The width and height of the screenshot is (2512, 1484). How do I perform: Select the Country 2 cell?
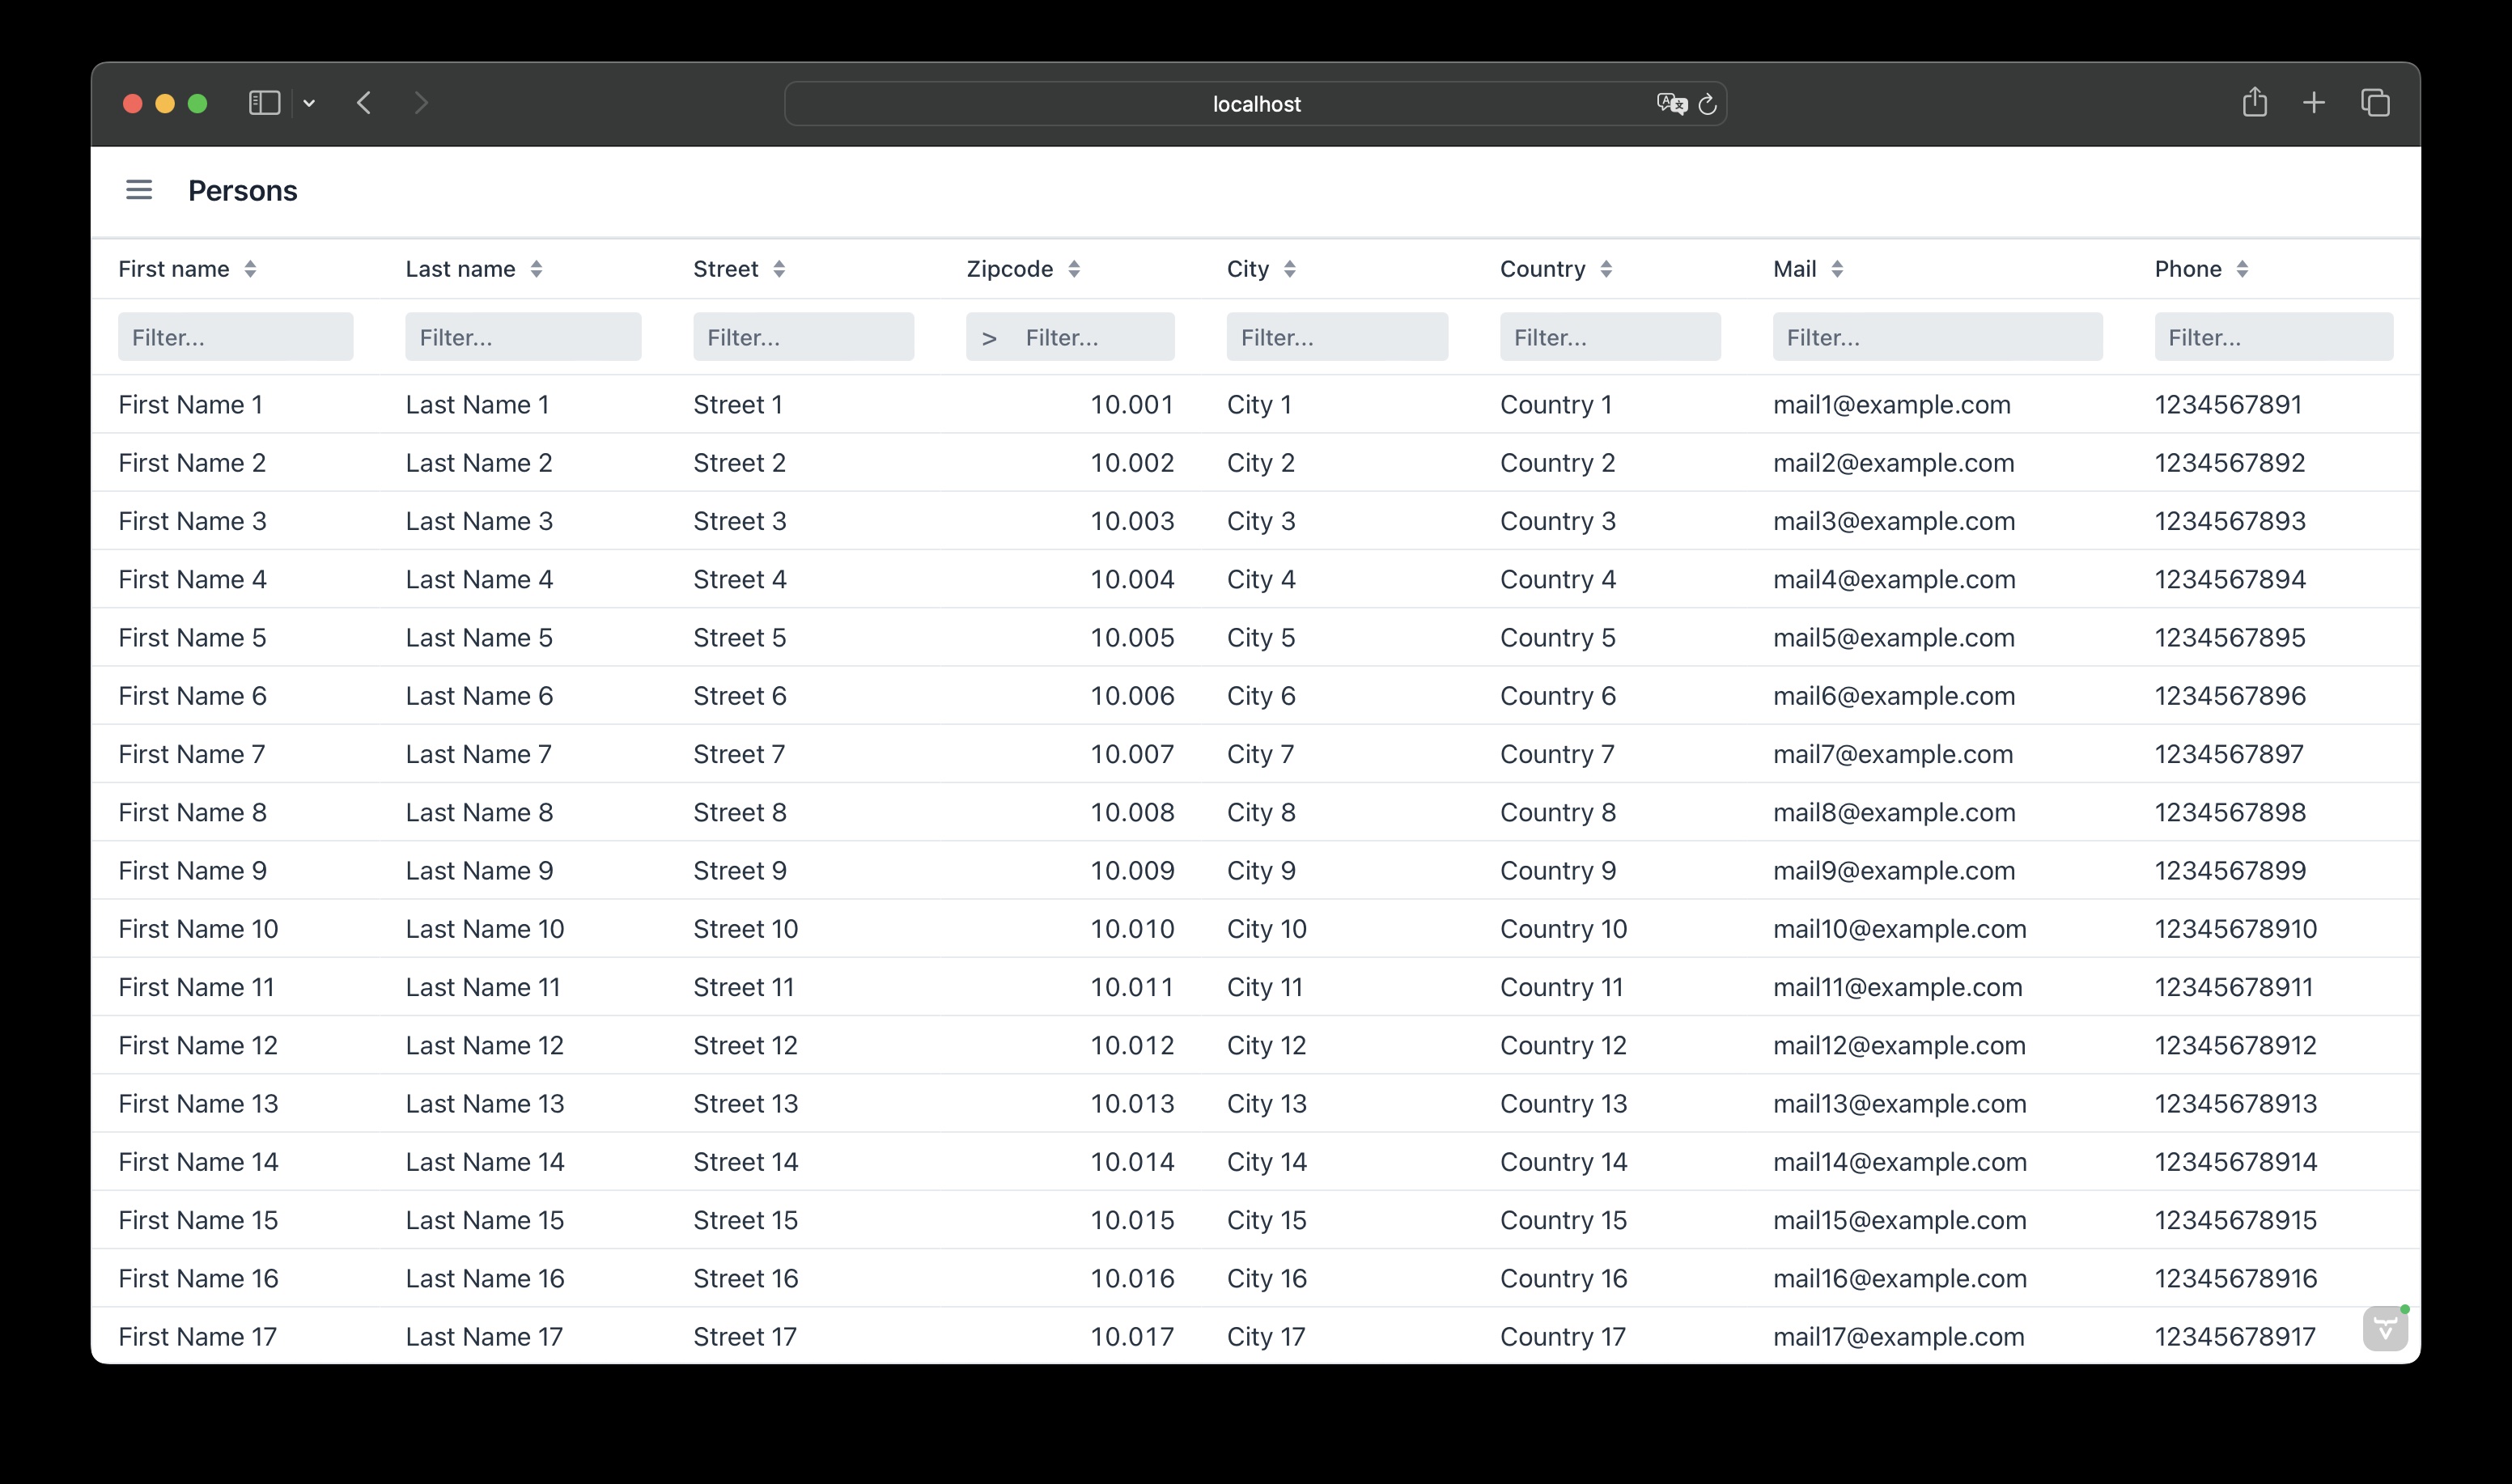1558,463
